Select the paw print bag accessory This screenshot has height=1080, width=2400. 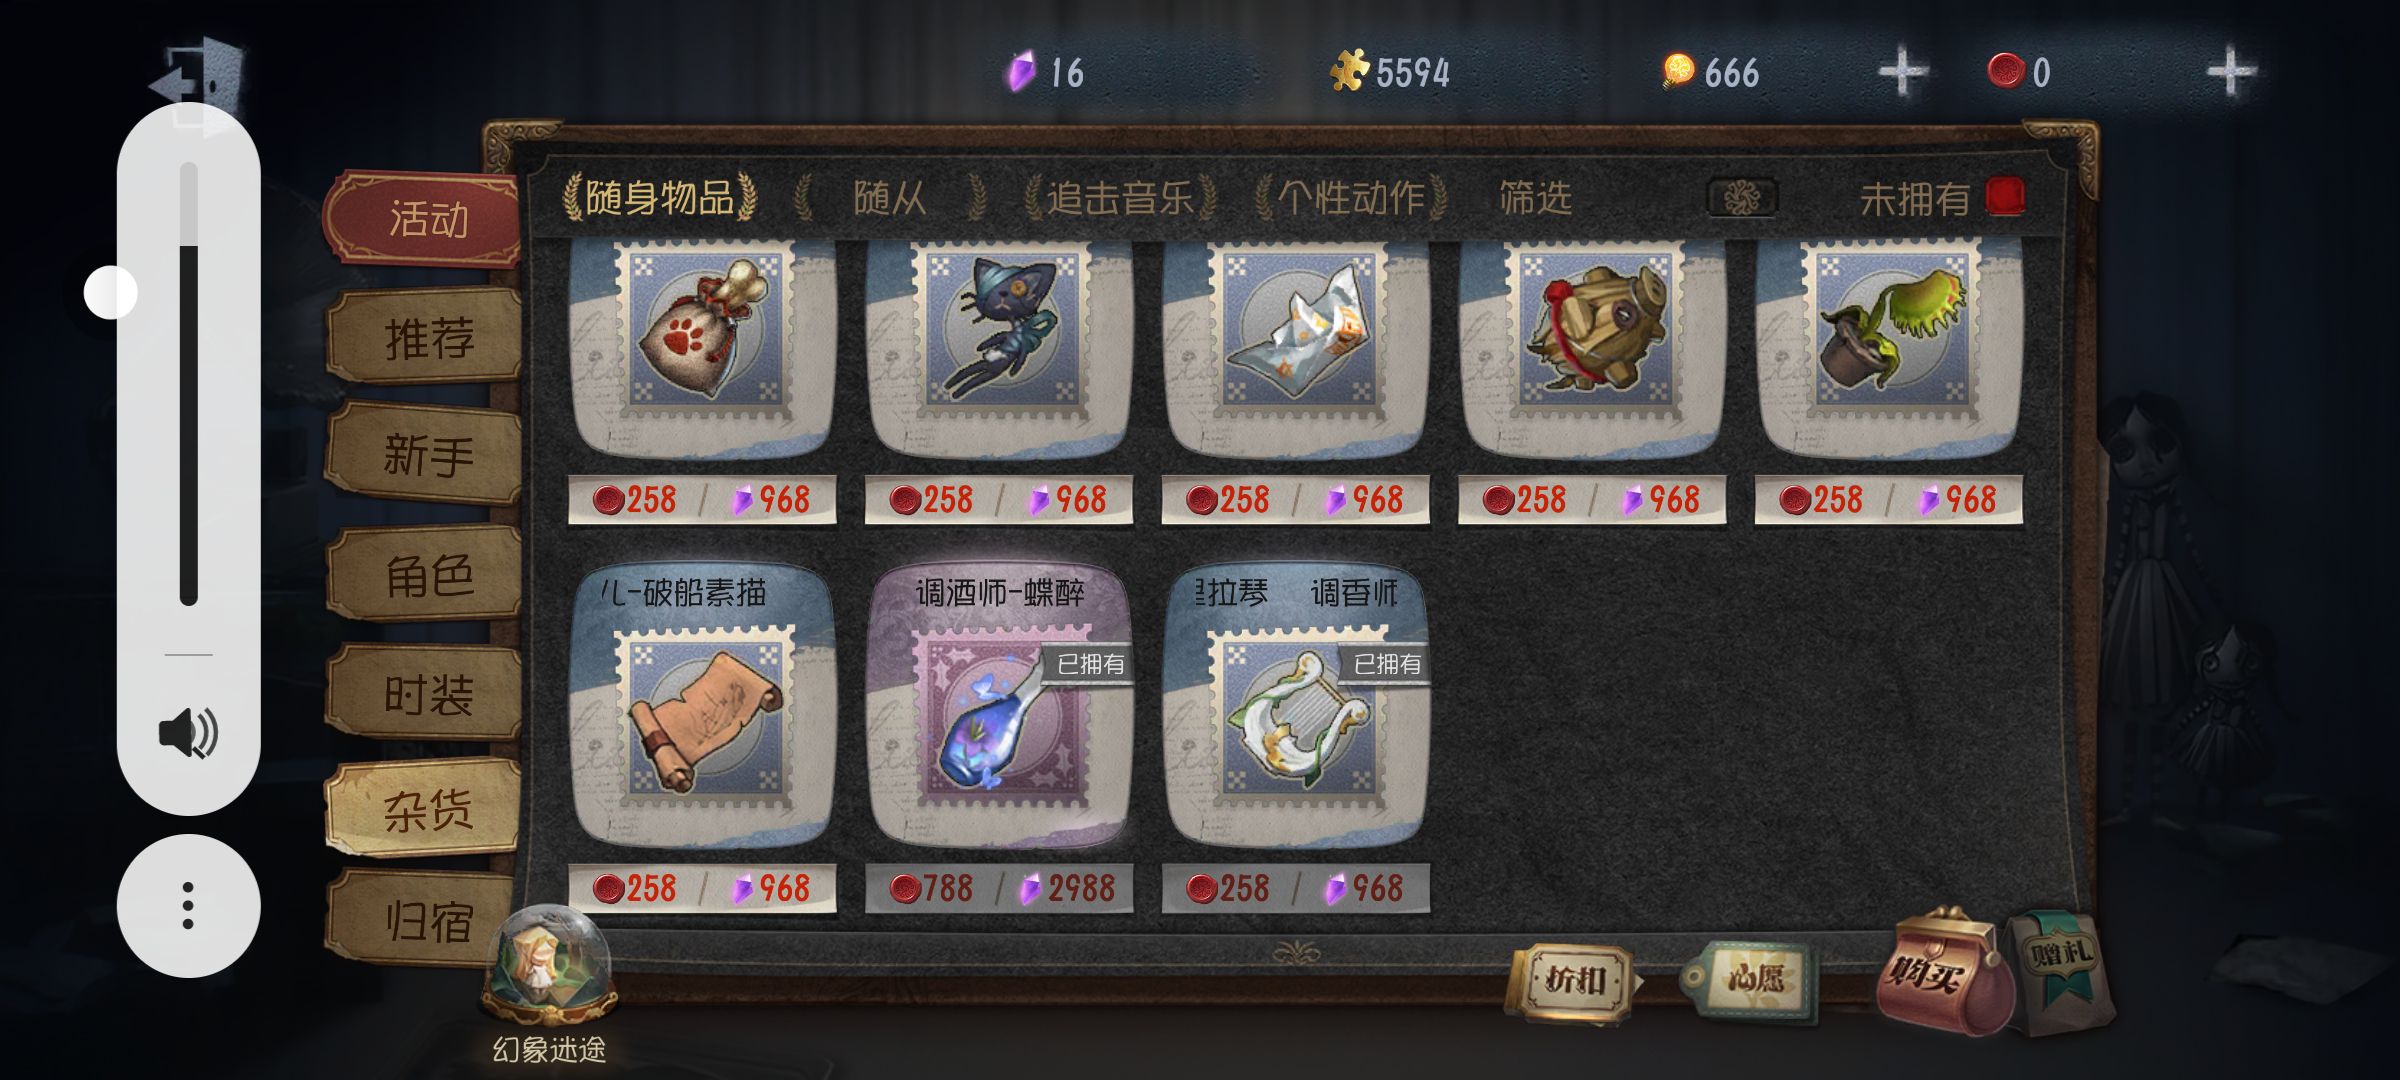702,340
